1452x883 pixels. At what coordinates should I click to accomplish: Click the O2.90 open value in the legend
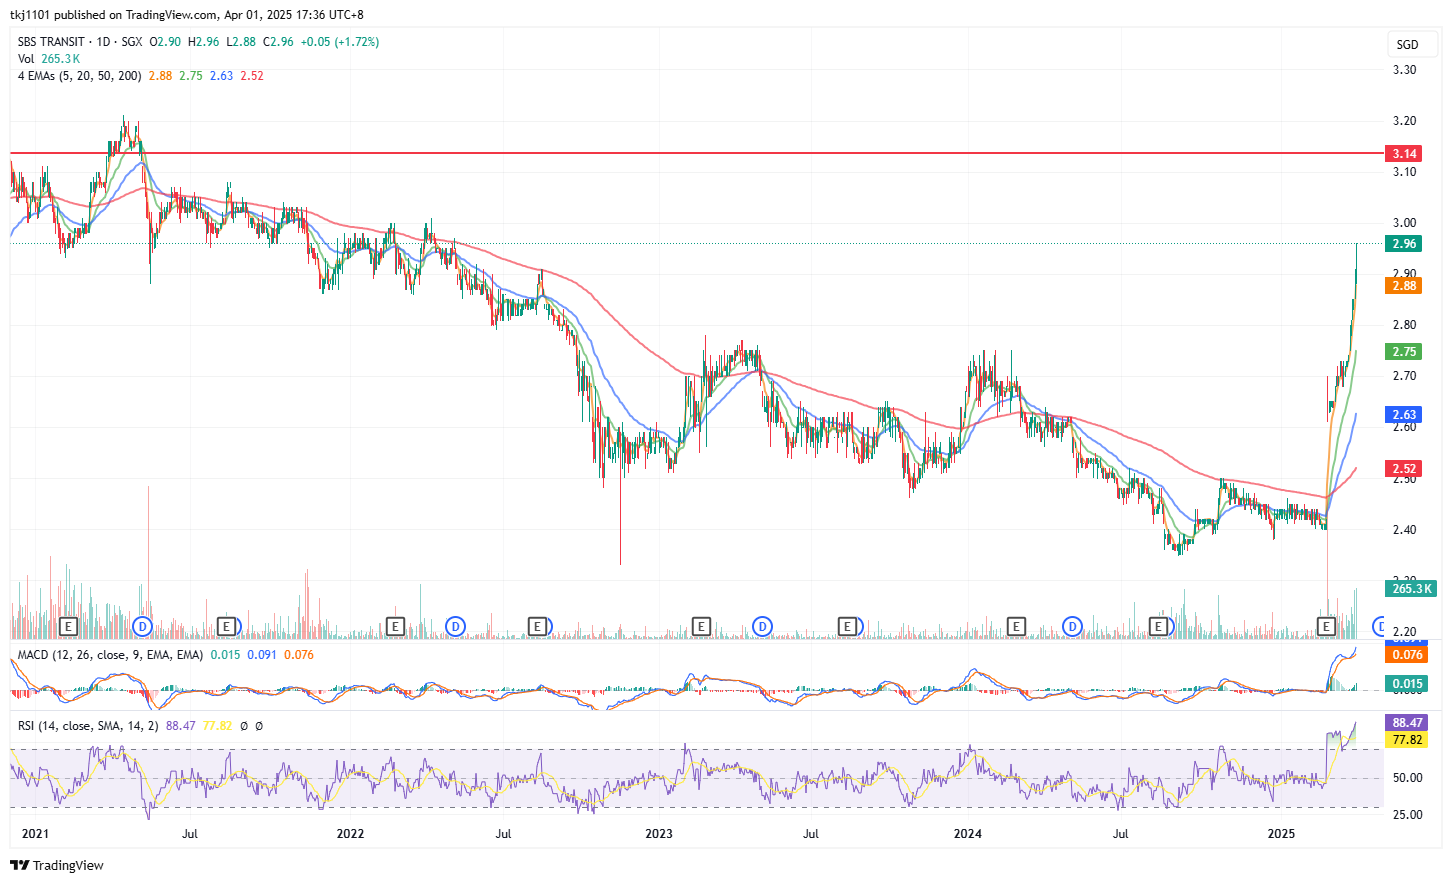point(165,42)
